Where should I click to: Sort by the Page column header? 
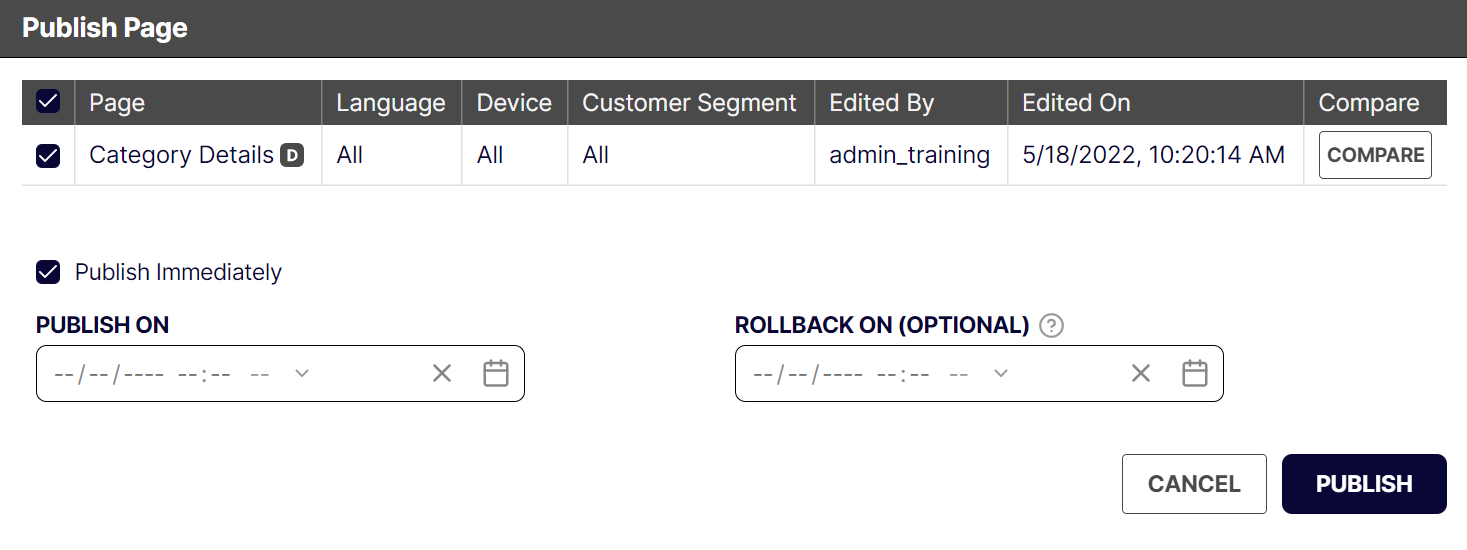[117, 102]
